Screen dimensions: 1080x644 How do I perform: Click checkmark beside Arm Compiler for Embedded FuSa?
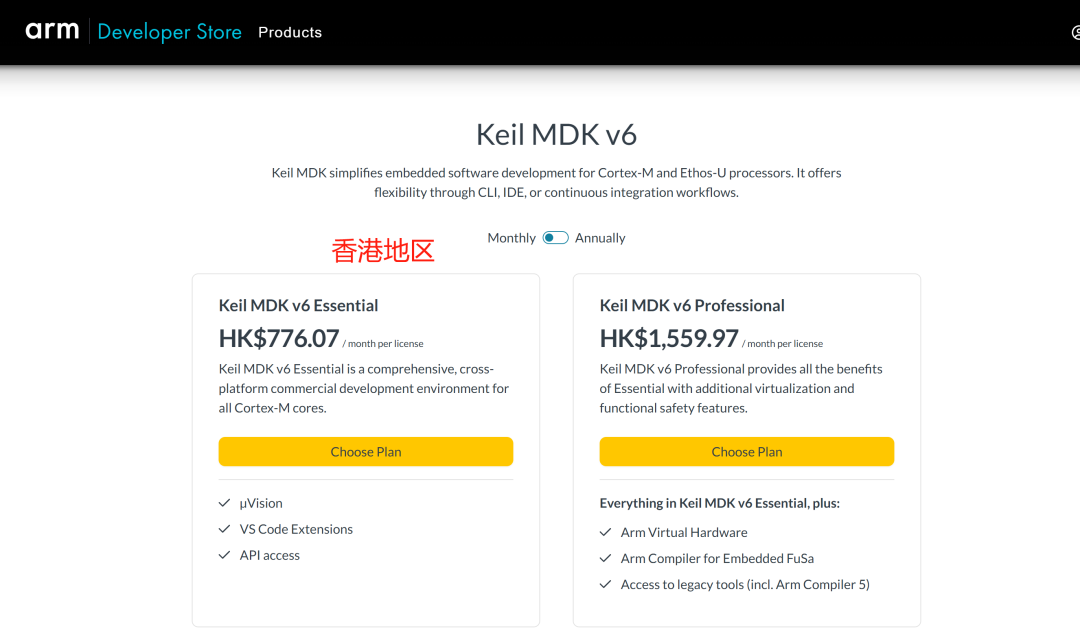click(605, 559)
